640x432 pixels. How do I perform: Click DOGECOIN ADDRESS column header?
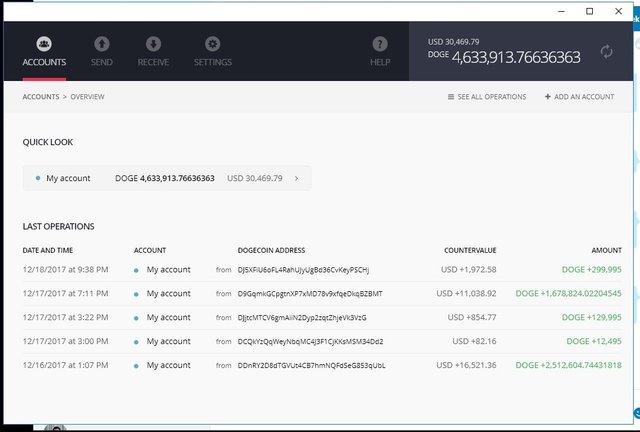(271, 250)
